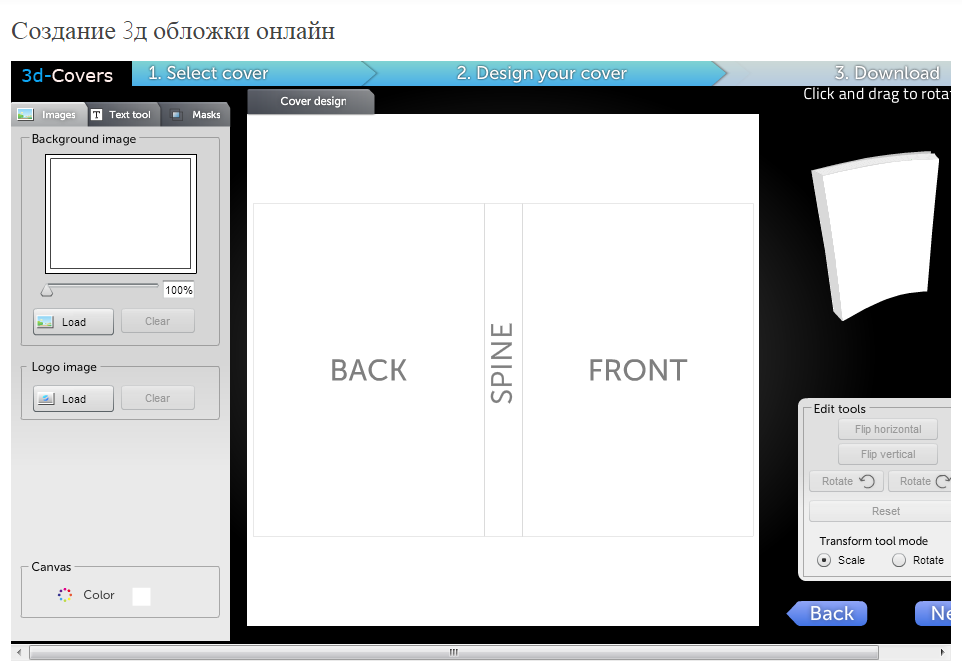Load a background image
Viewport: 962px width, 669px height.
point(74,322)
